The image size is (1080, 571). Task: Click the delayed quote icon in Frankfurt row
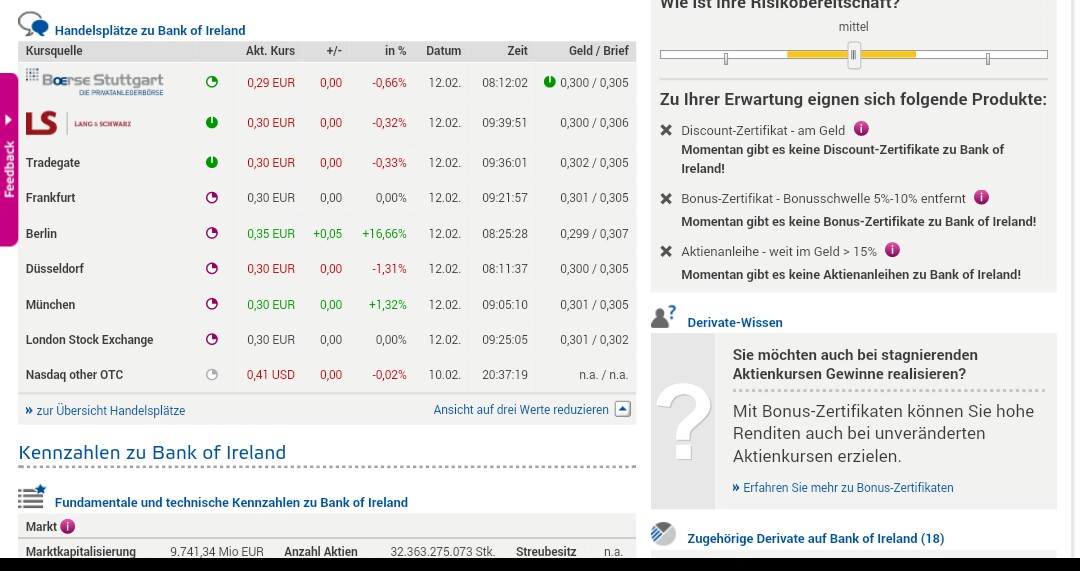(x=211, y=198)
